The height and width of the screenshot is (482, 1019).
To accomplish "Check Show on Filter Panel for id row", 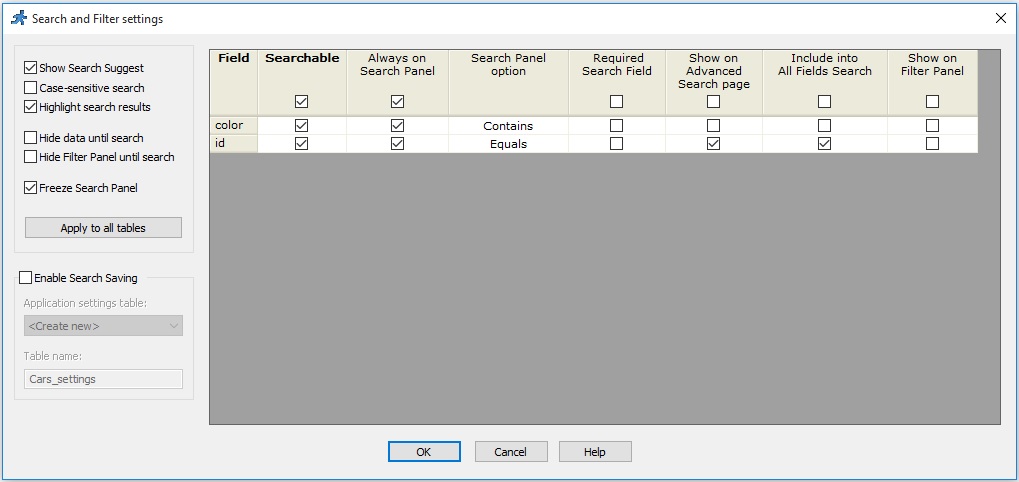I will (x=933, y=144).
